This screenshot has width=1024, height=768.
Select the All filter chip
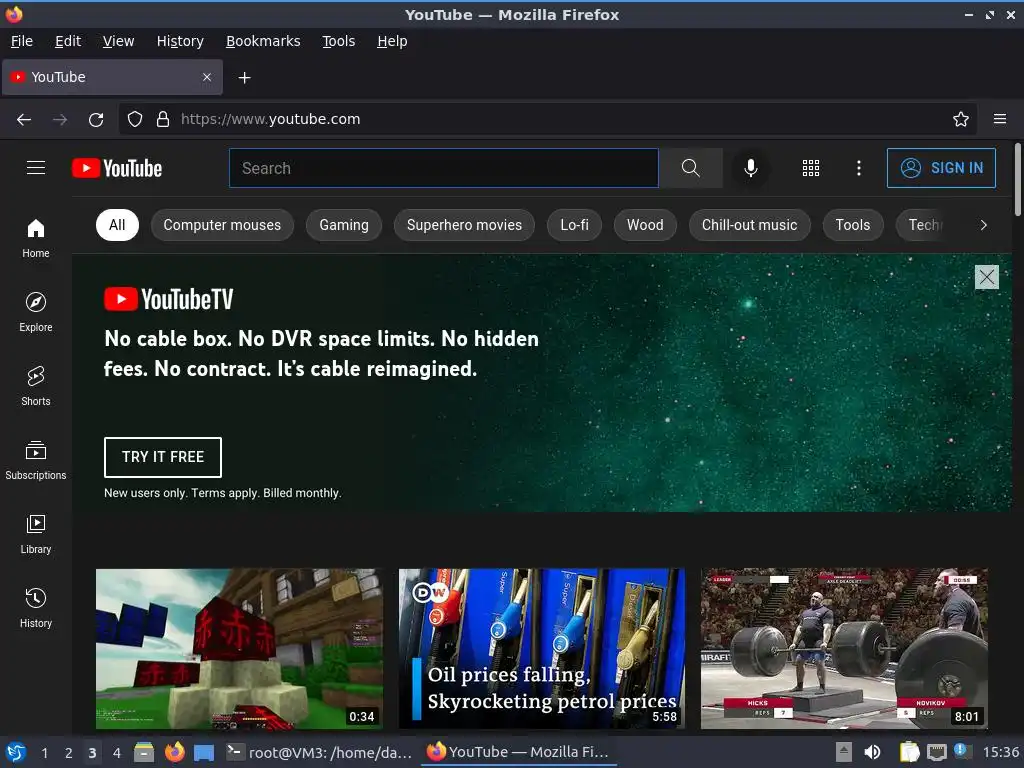click(x=117, y=225)
